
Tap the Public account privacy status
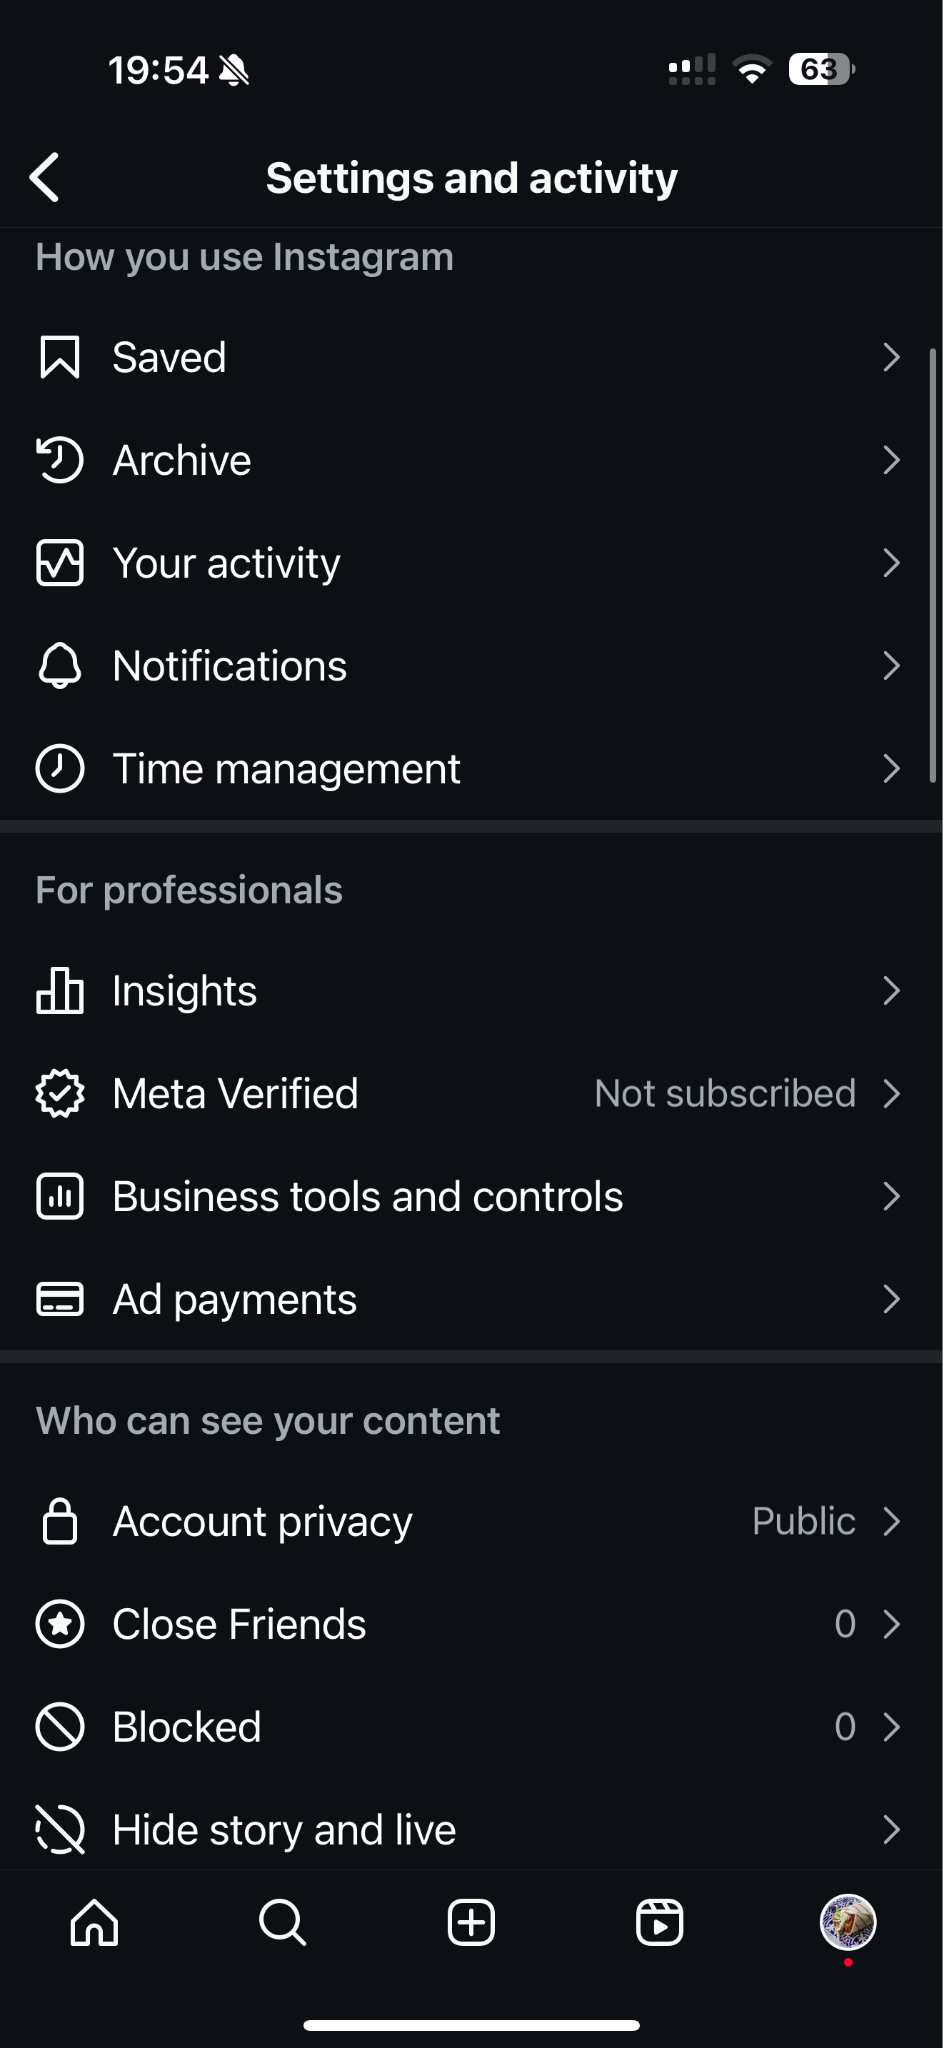click(803, 1521)
